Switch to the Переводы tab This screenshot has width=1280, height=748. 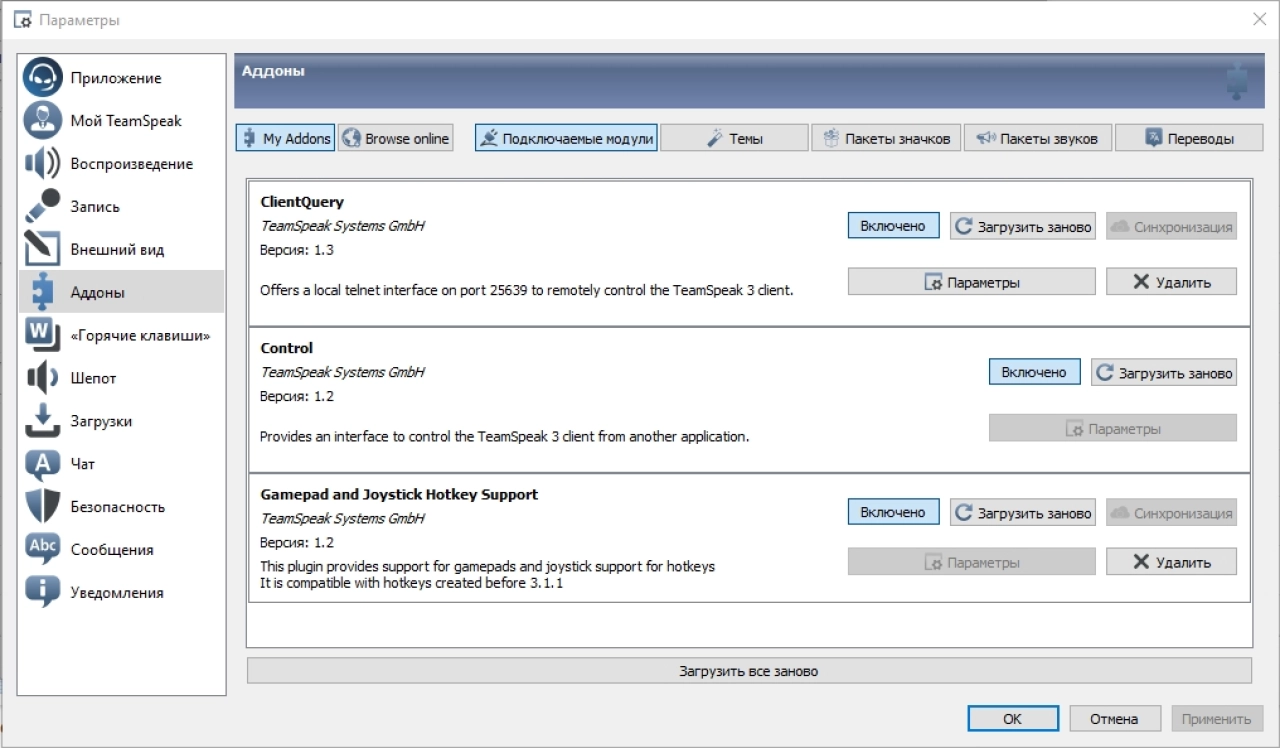coord(1189,138)
